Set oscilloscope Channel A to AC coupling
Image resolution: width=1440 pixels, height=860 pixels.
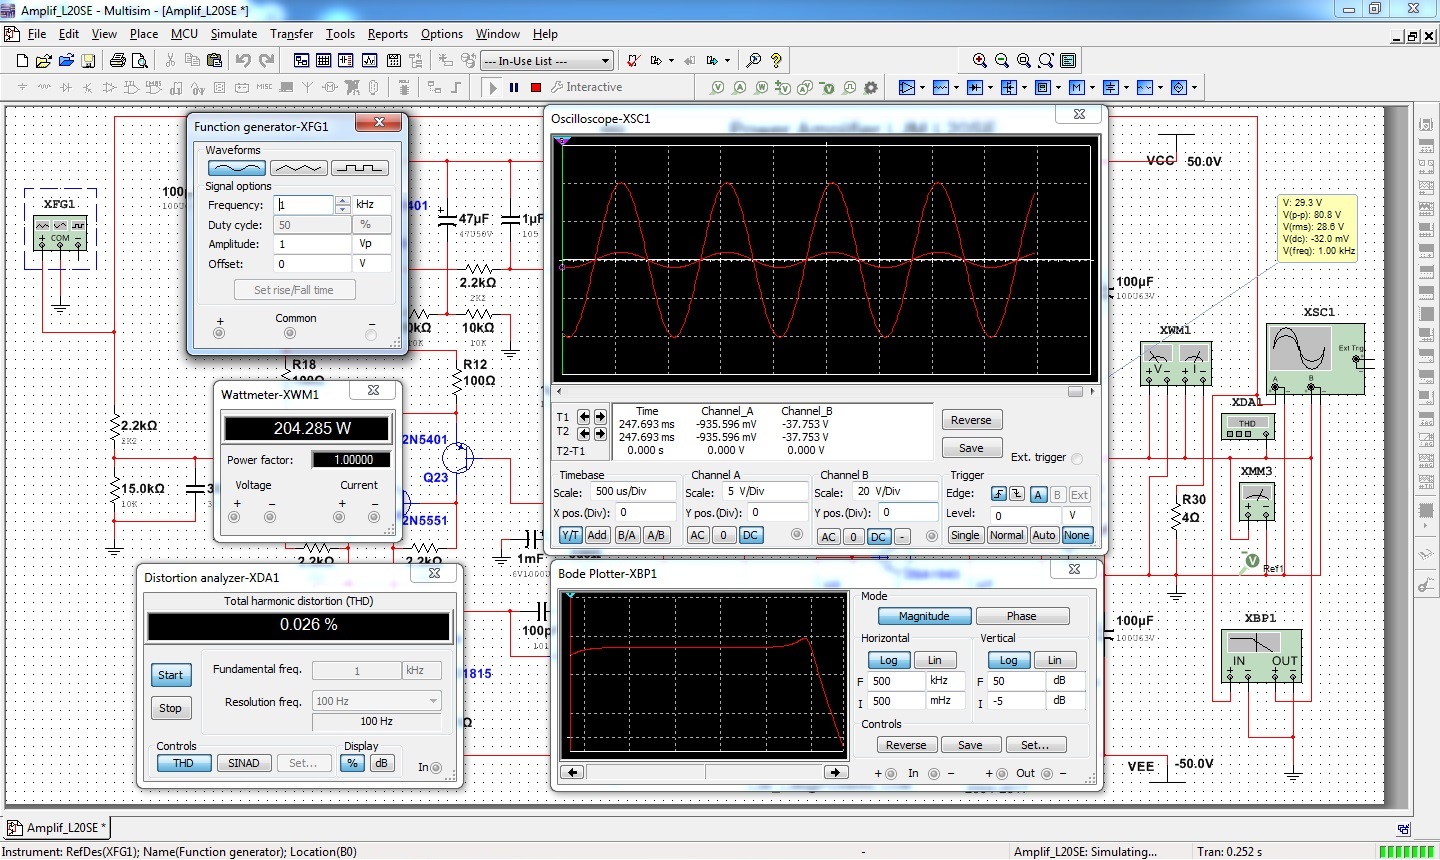click(x=698, y=535)
